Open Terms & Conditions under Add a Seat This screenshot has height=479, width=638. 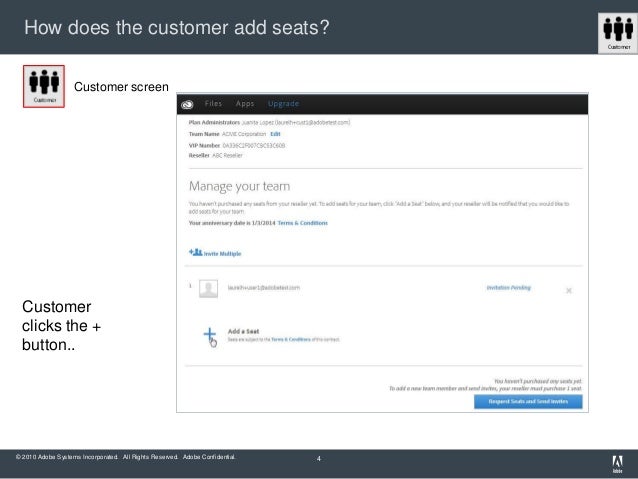point(291,339)
